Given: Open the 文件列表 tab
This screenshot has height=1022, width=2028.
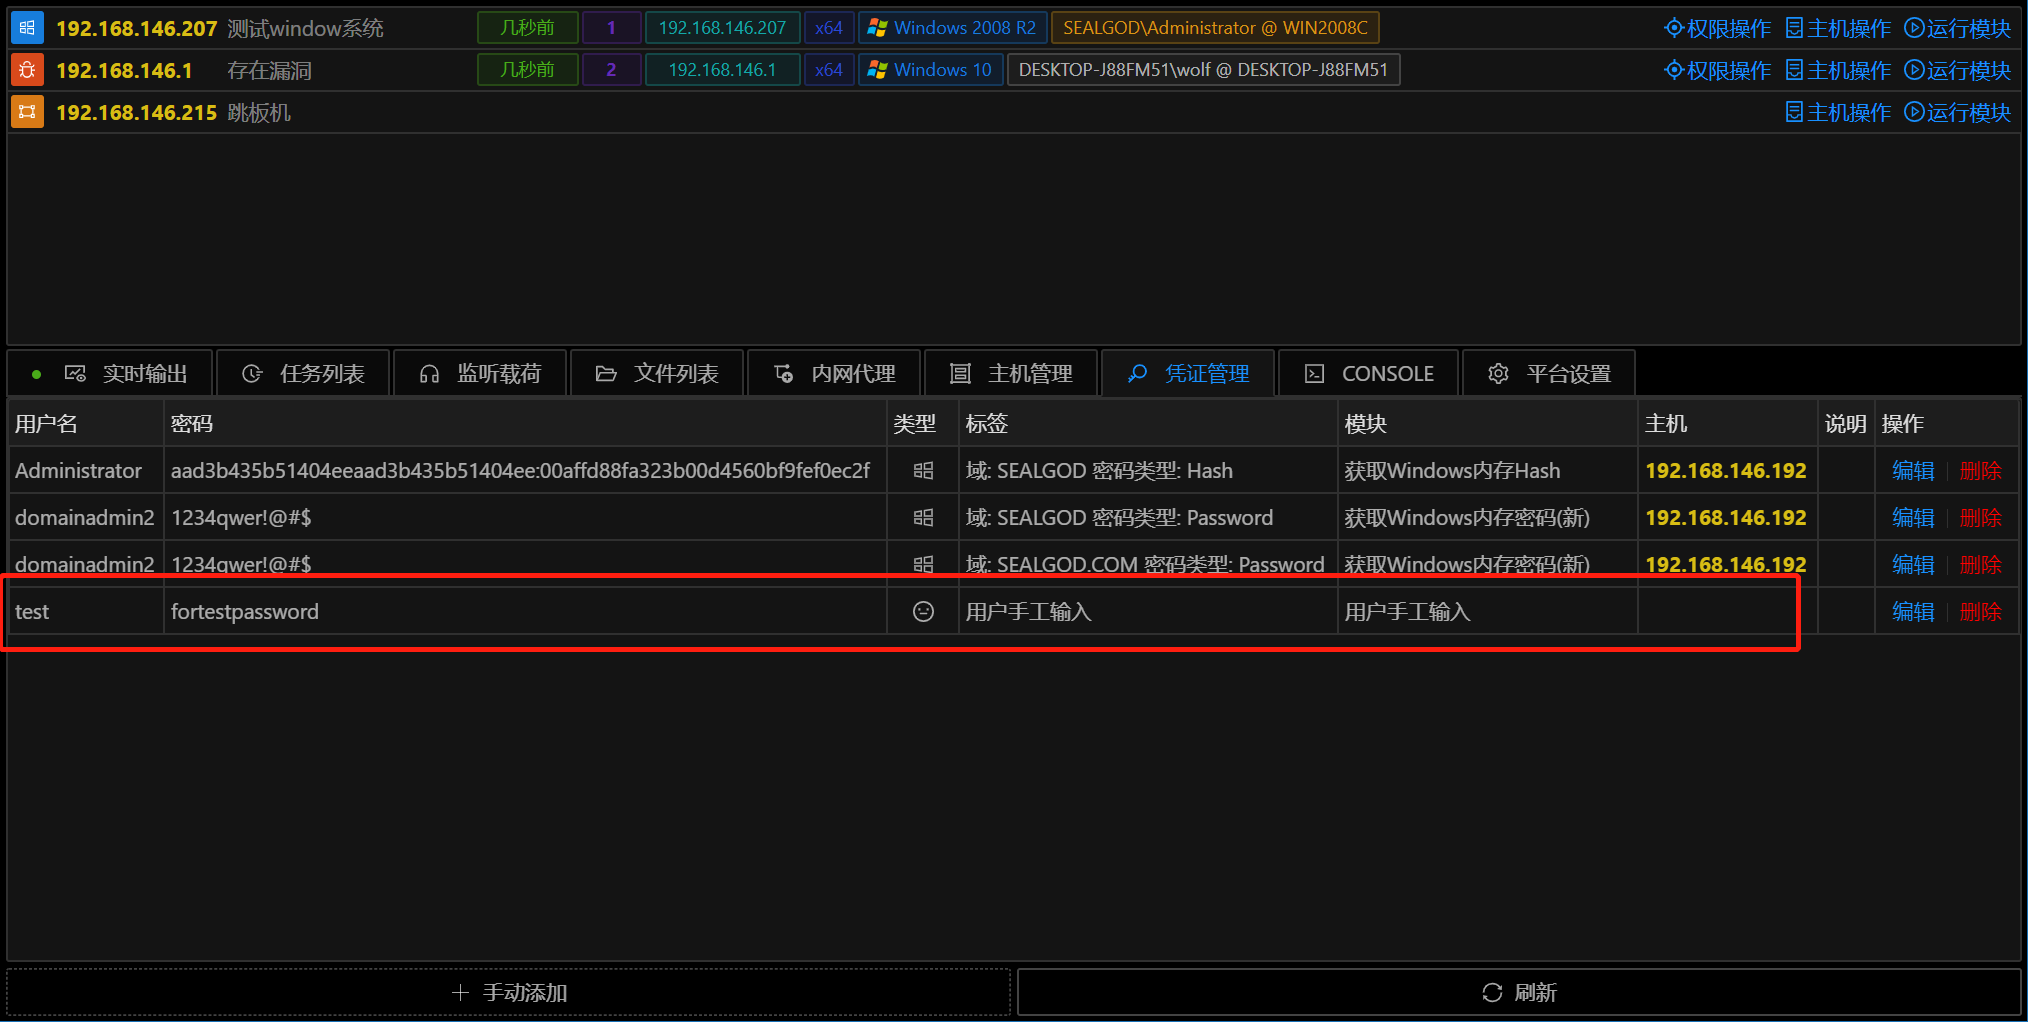Looking at the screenshot, I should [657, 374].
